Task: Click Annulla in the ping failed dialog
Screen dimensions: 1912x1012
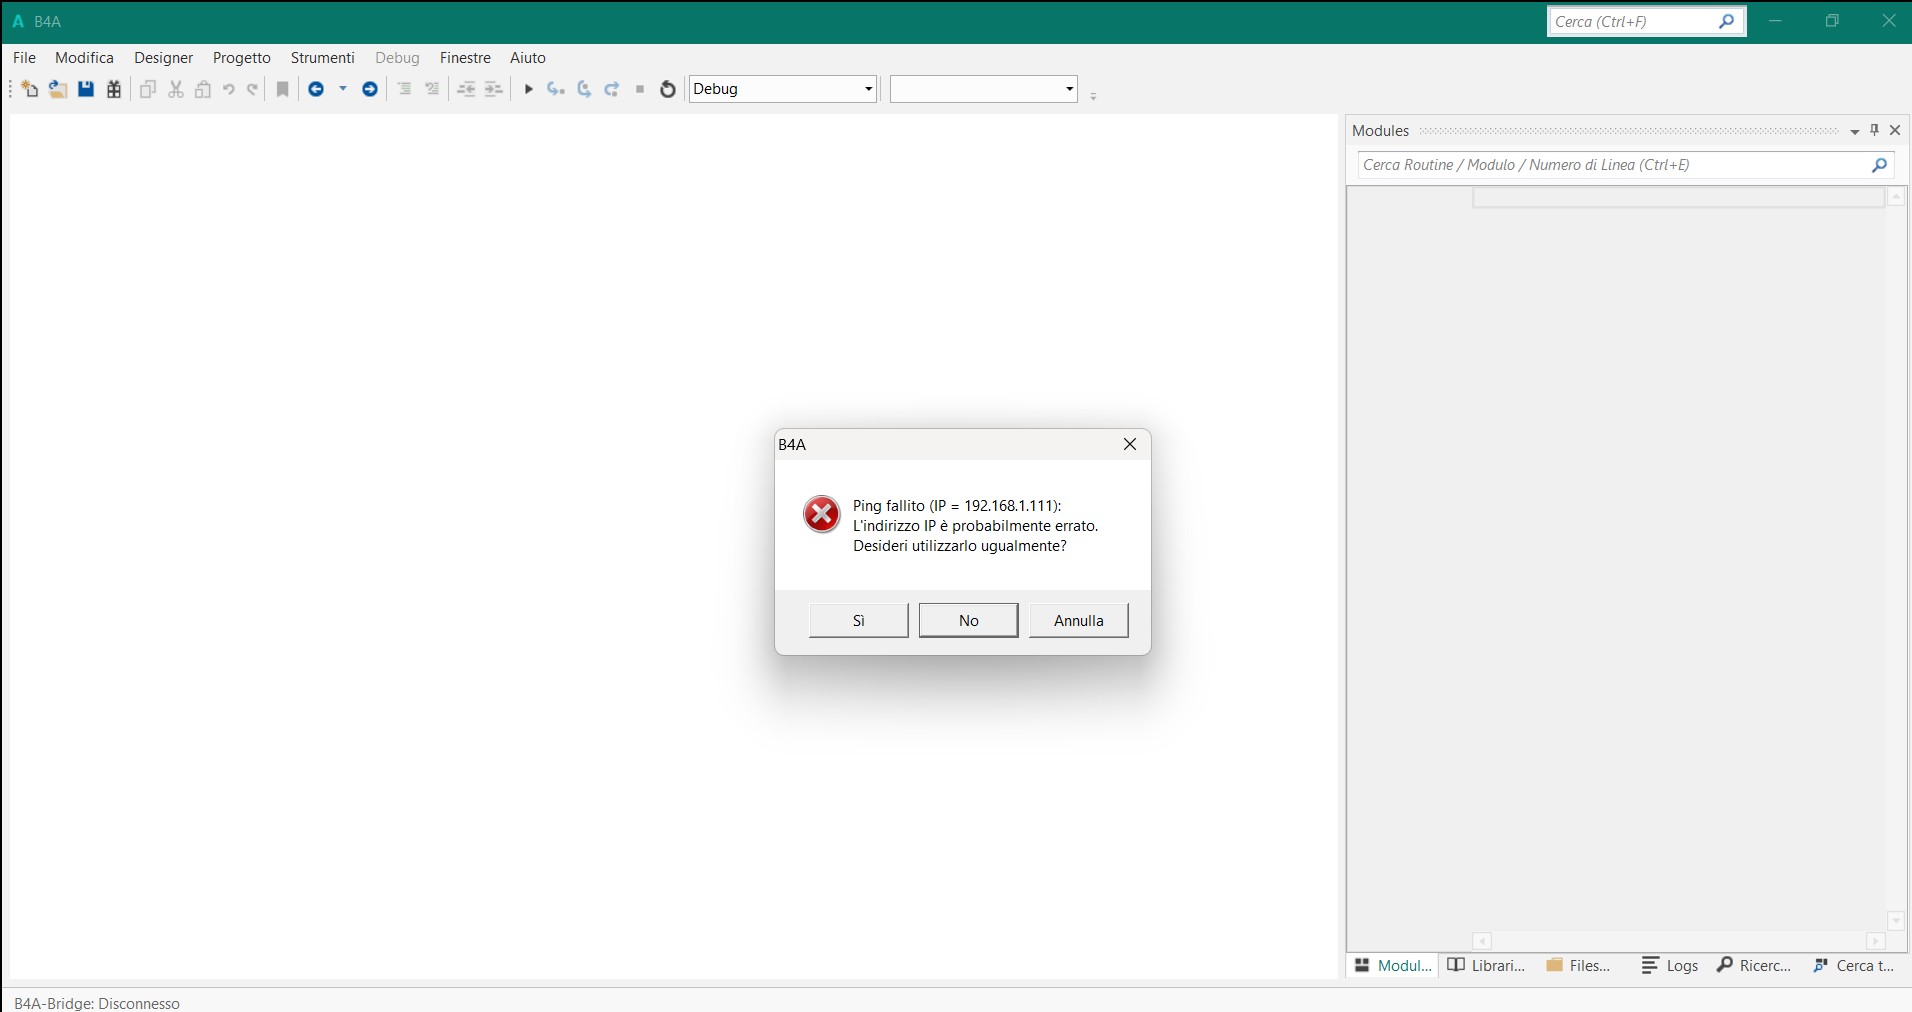Action: pos(1079,620)
